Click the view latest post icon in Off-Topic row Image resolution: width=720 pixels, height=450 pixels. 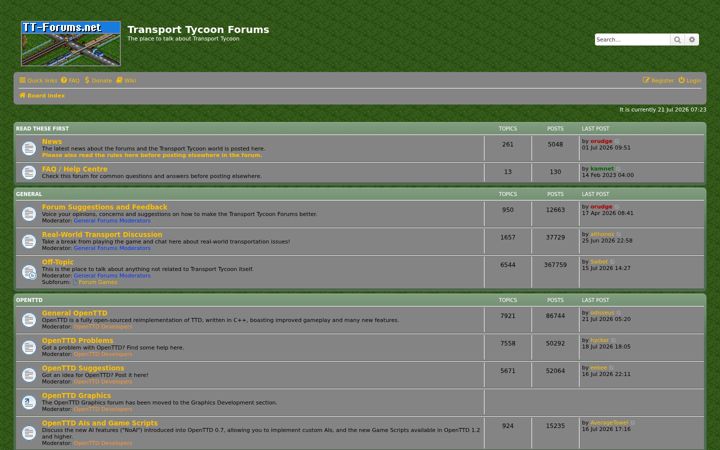(x=613, y=262)
